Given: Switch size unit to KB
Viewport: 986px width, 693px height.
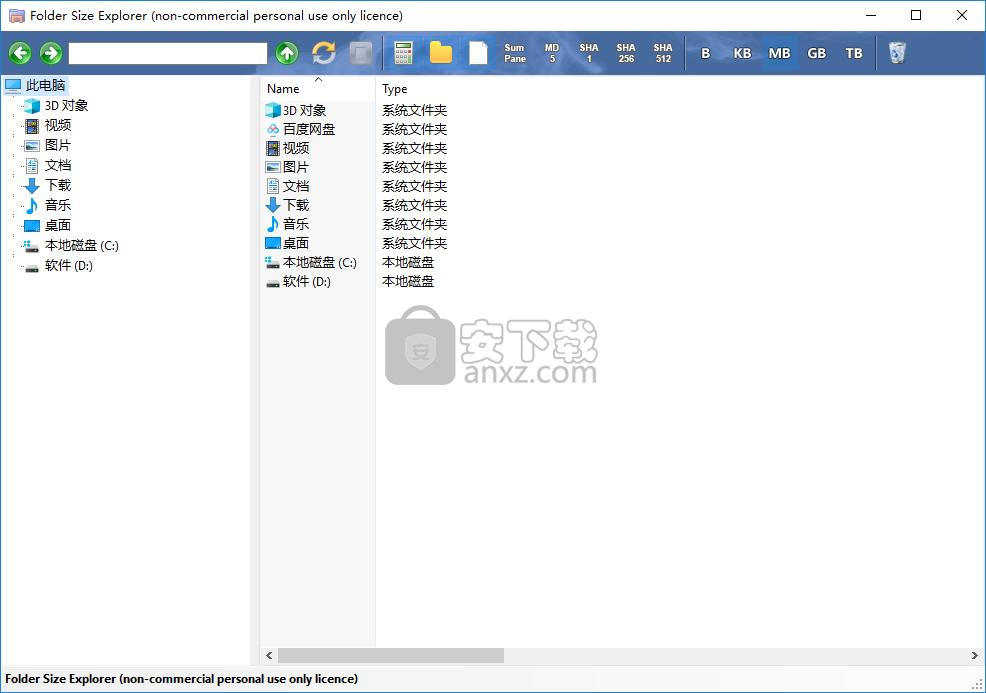Looking at the screenshot, I should pos(742,53).
